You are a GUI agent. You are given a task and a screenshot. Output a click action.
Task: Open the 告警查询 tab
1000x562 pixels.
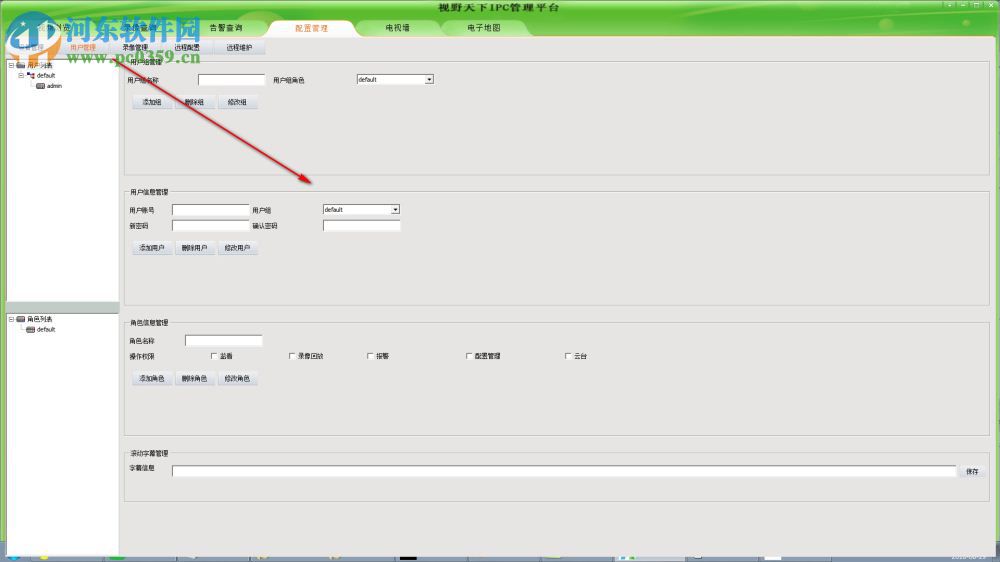pyautogui.click(x=226, y=28)
